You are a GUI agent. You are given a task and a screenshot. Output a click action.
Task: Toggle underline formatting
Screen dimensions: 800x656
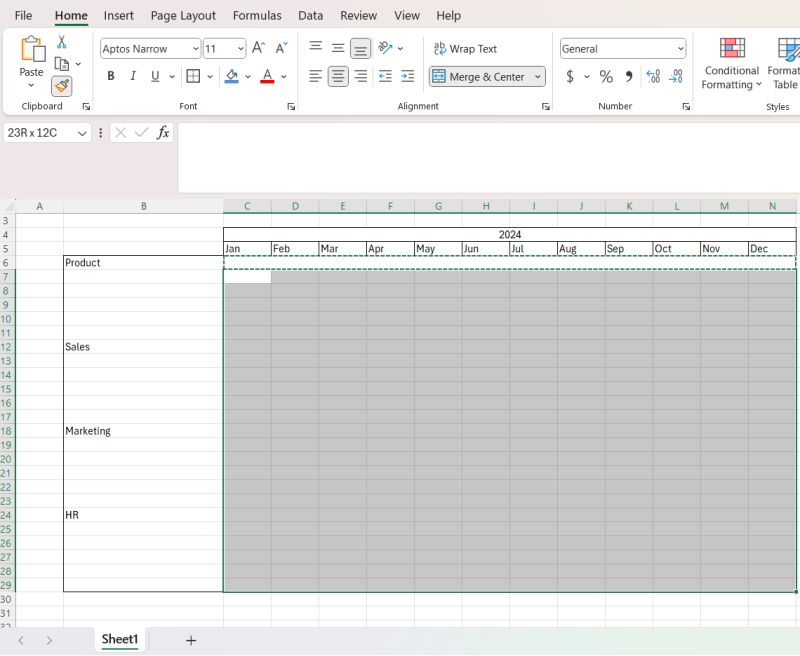point(154,75)
